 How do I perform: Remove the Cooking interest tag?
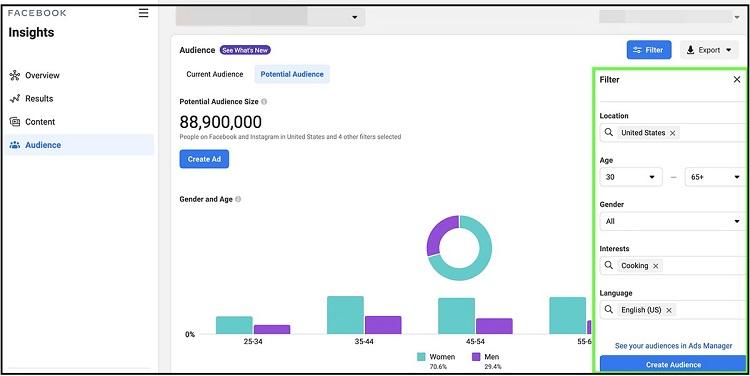[x=656, y=265]
